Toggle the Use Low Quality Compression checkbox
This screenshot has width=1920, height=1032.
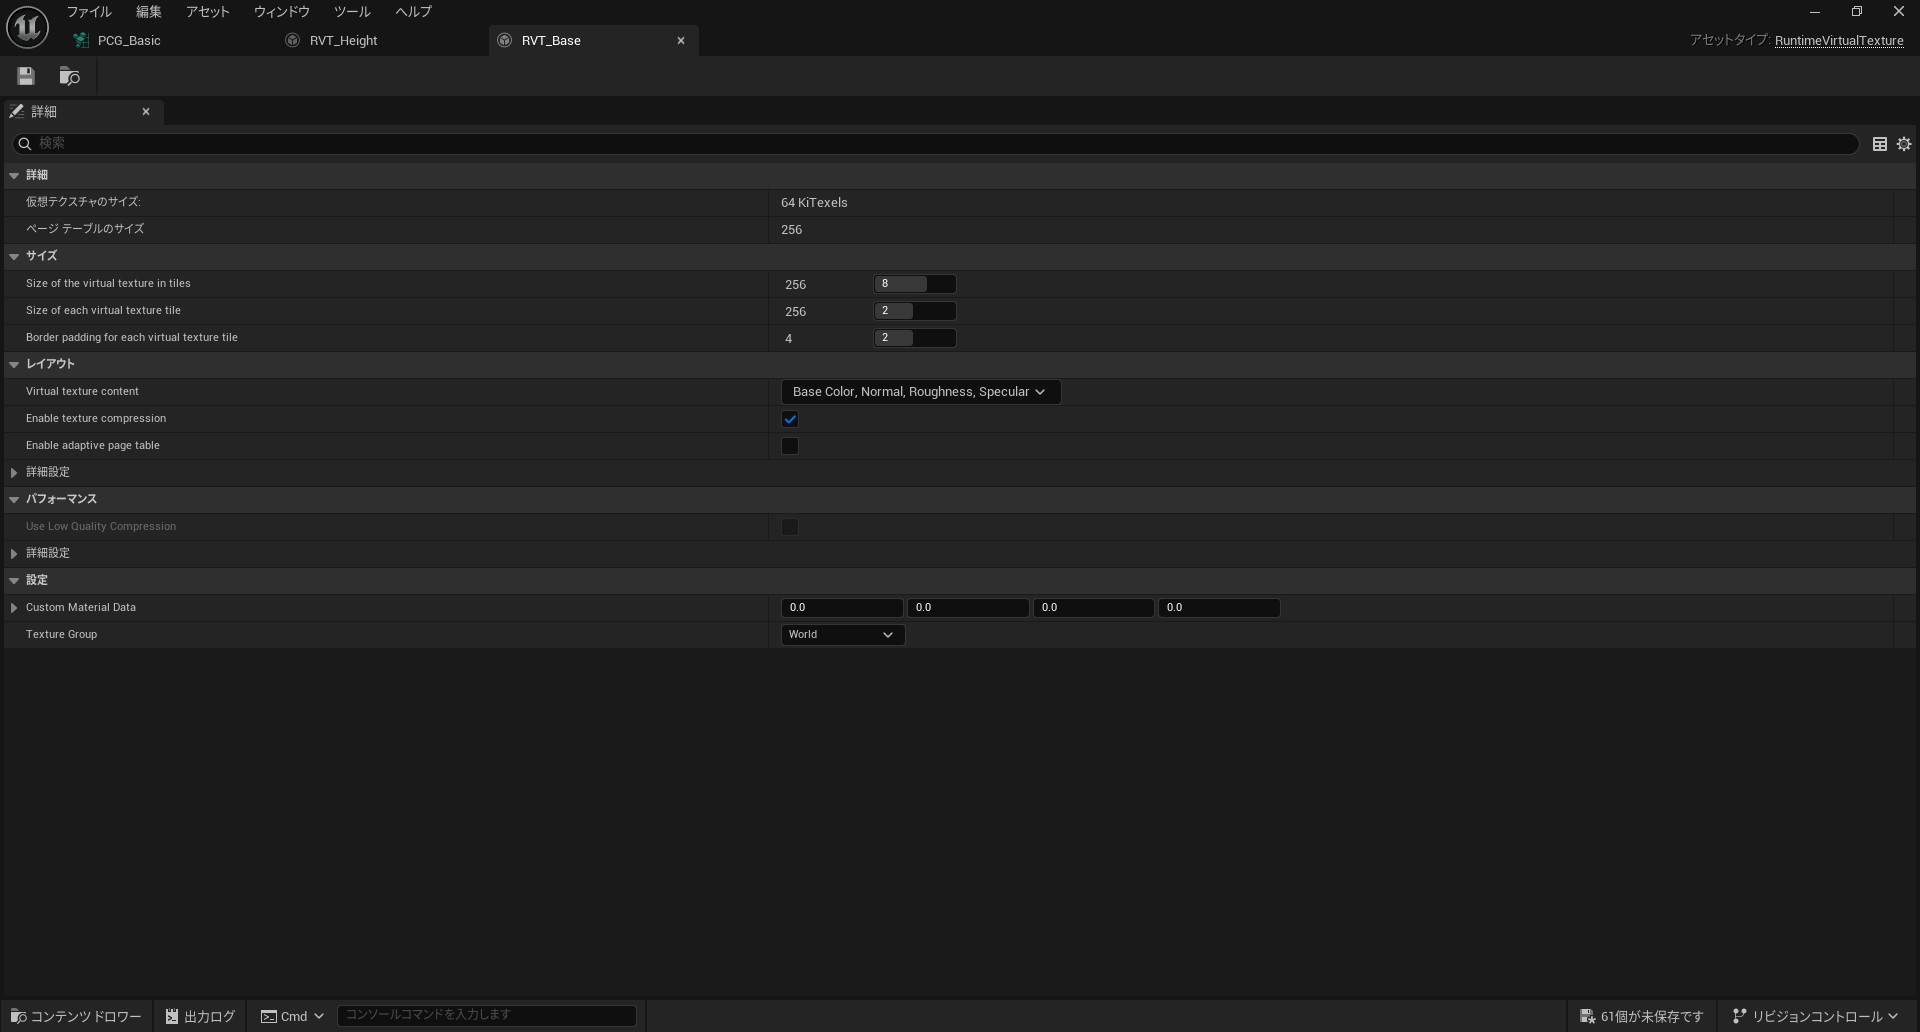tap(790, 527)
